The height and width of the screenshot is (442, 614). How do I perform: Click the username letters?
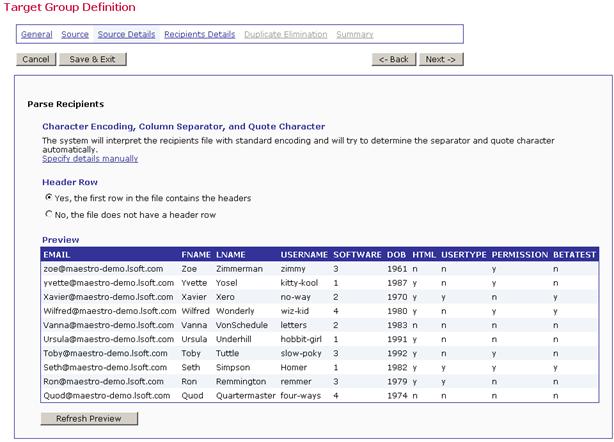(294, 325)
